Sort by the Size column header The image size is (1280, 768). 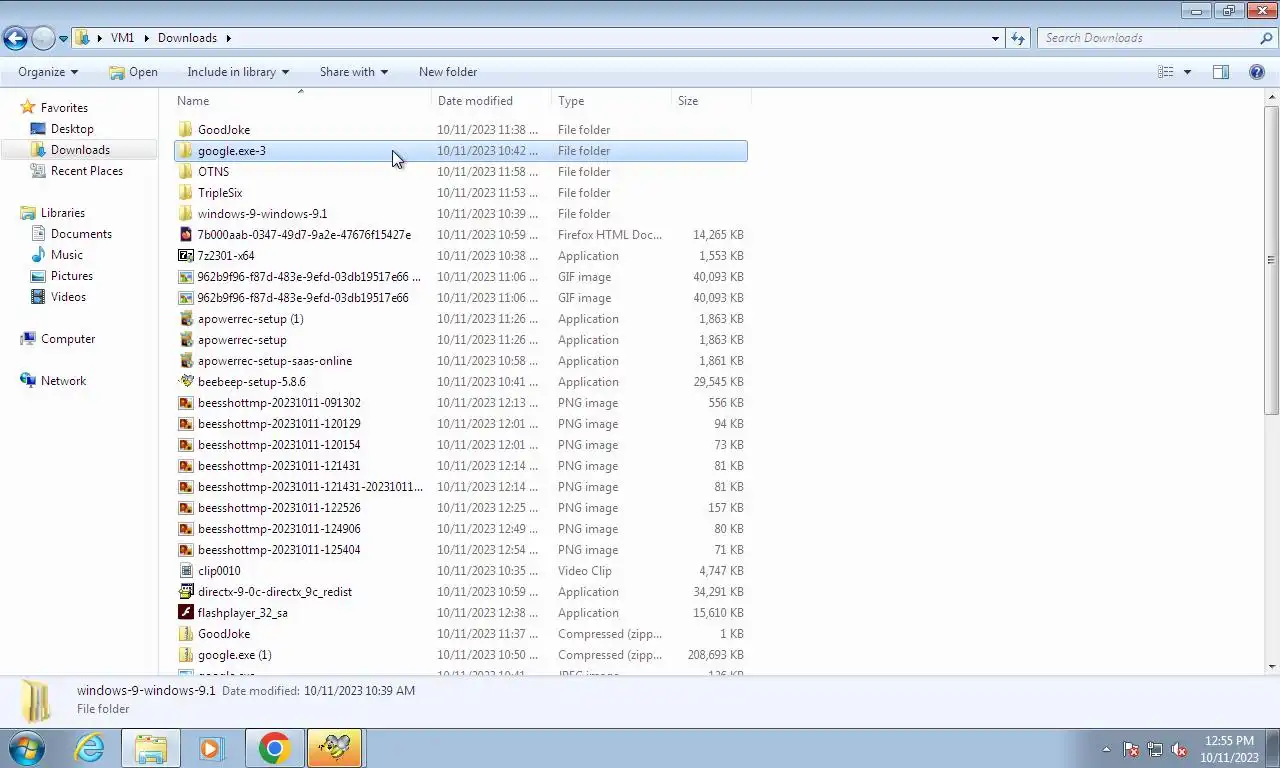tap(711, 101)
